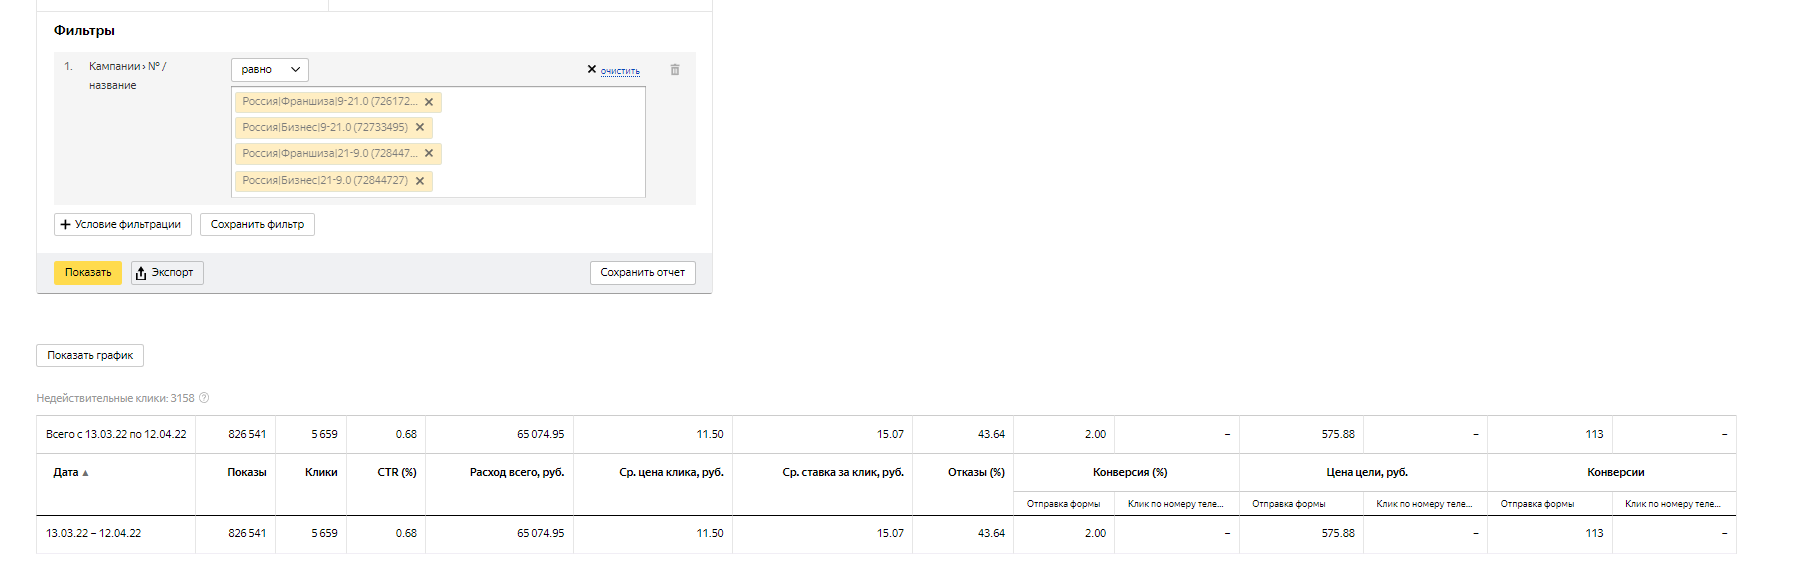
Task: Click the Расход всего, руб. header
Action: 517,473
